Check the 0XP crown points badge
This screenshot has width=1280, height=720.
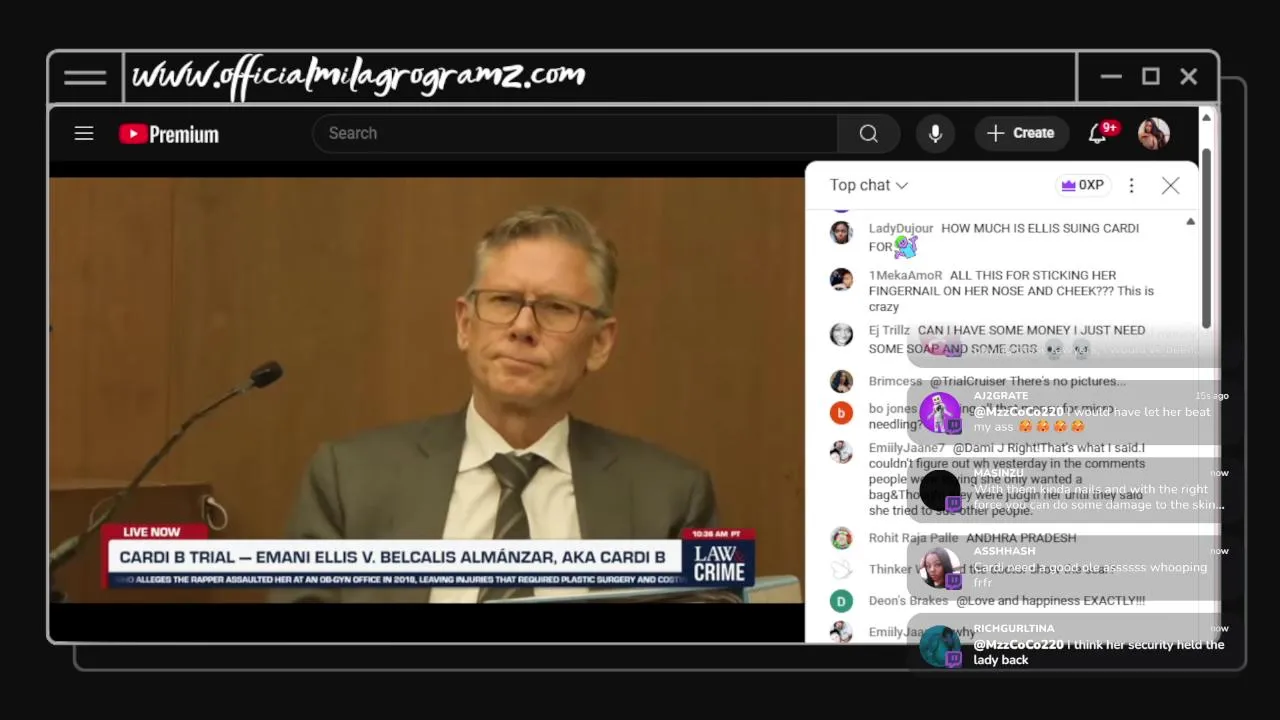[x=1083, y=185]
